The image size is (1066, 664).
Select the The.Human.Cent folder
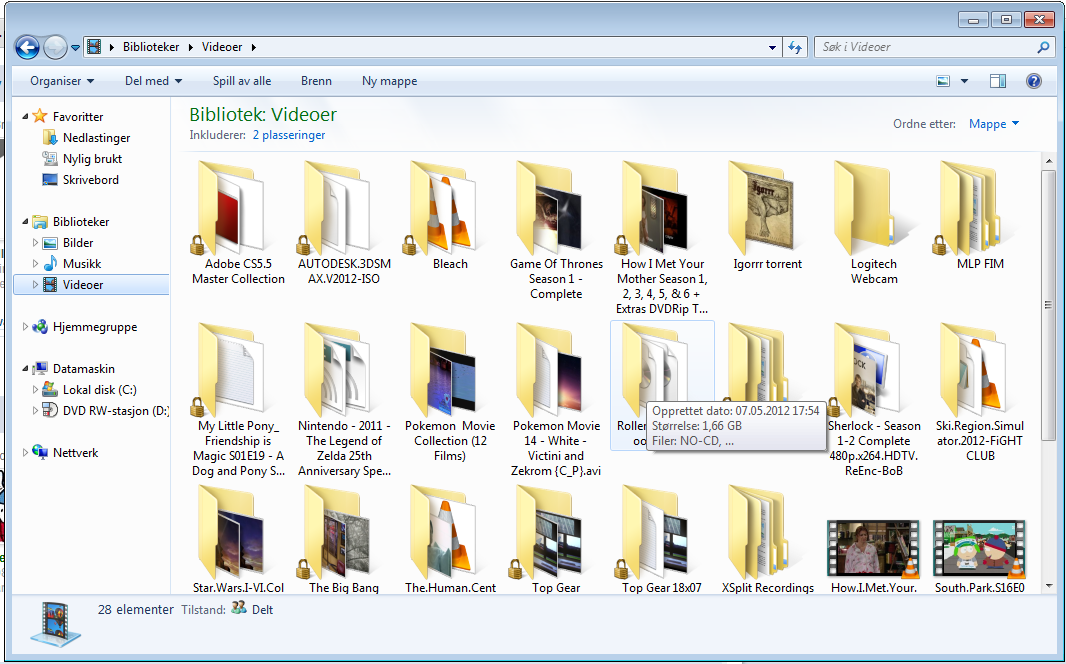coord(450,539)
